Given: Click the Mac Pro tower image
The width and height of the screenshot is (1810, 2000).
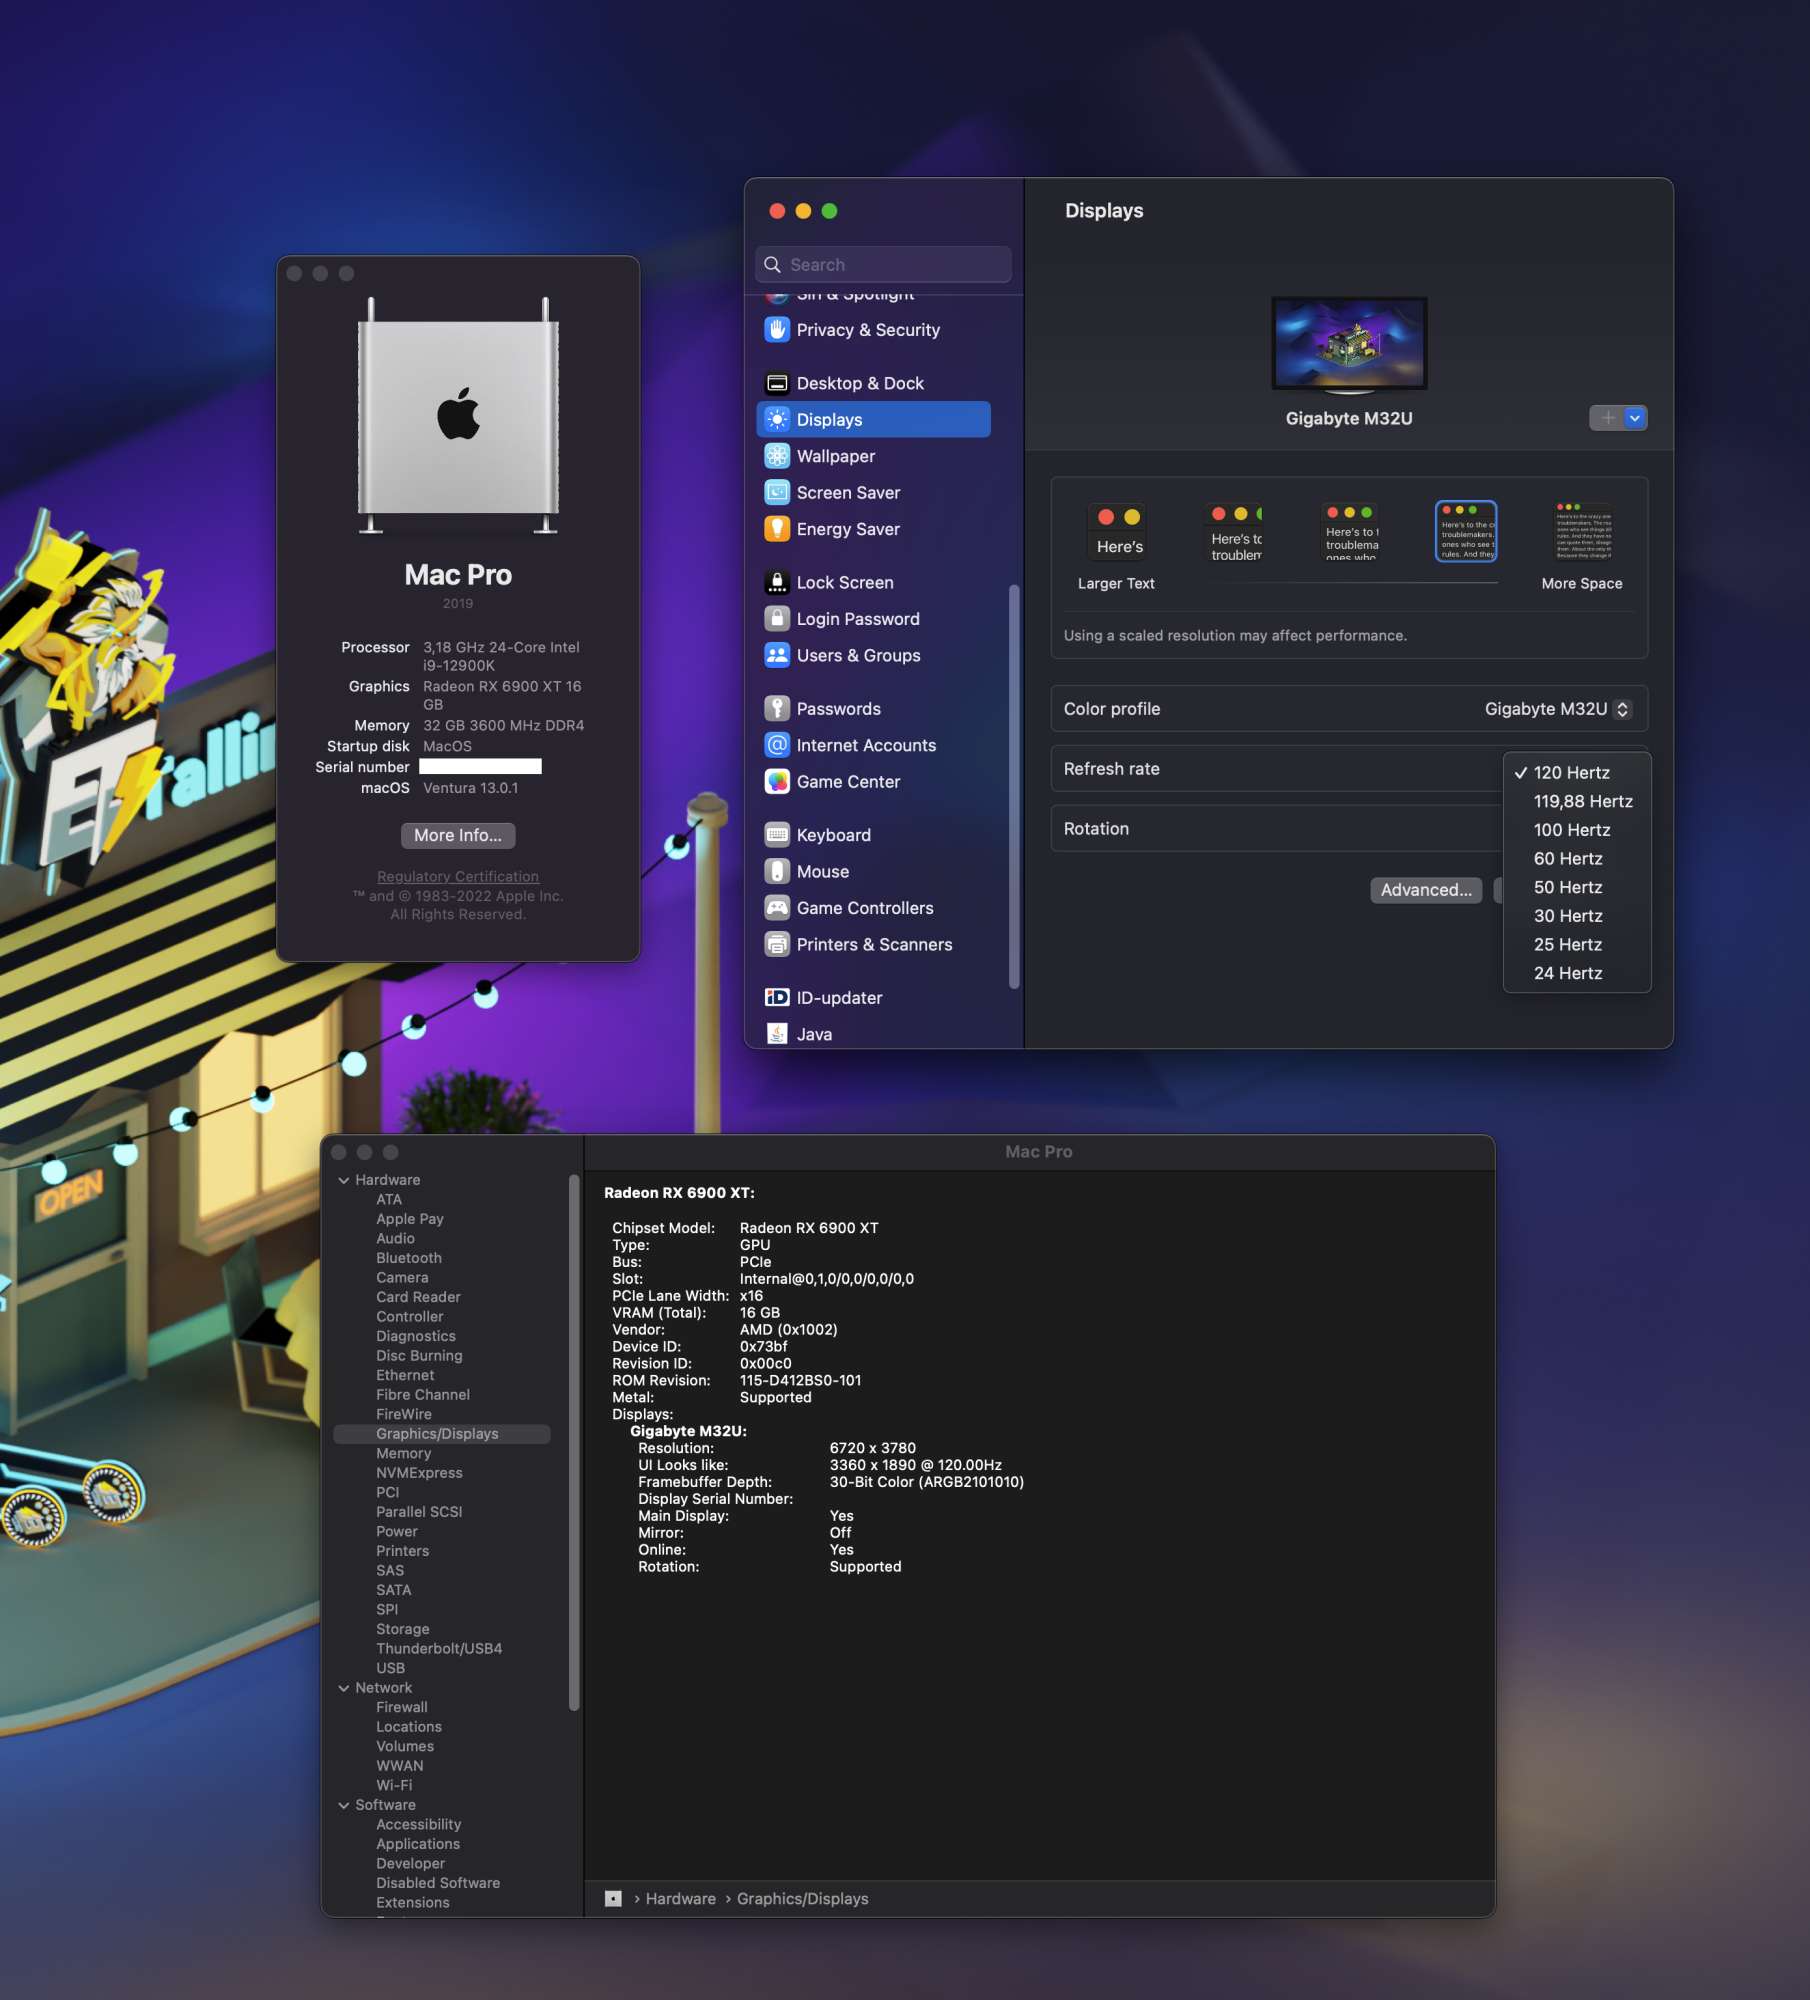Looking at the screenshot, I should 458,416.
